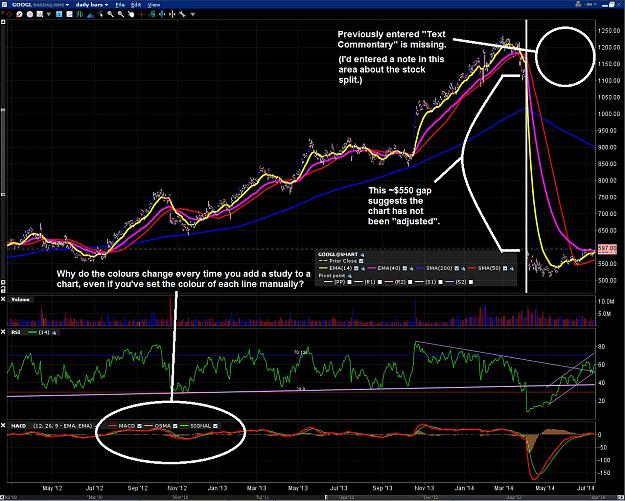Click the 1000.00 price axis label
Screen dimensions: 625x501
(608, 114)
